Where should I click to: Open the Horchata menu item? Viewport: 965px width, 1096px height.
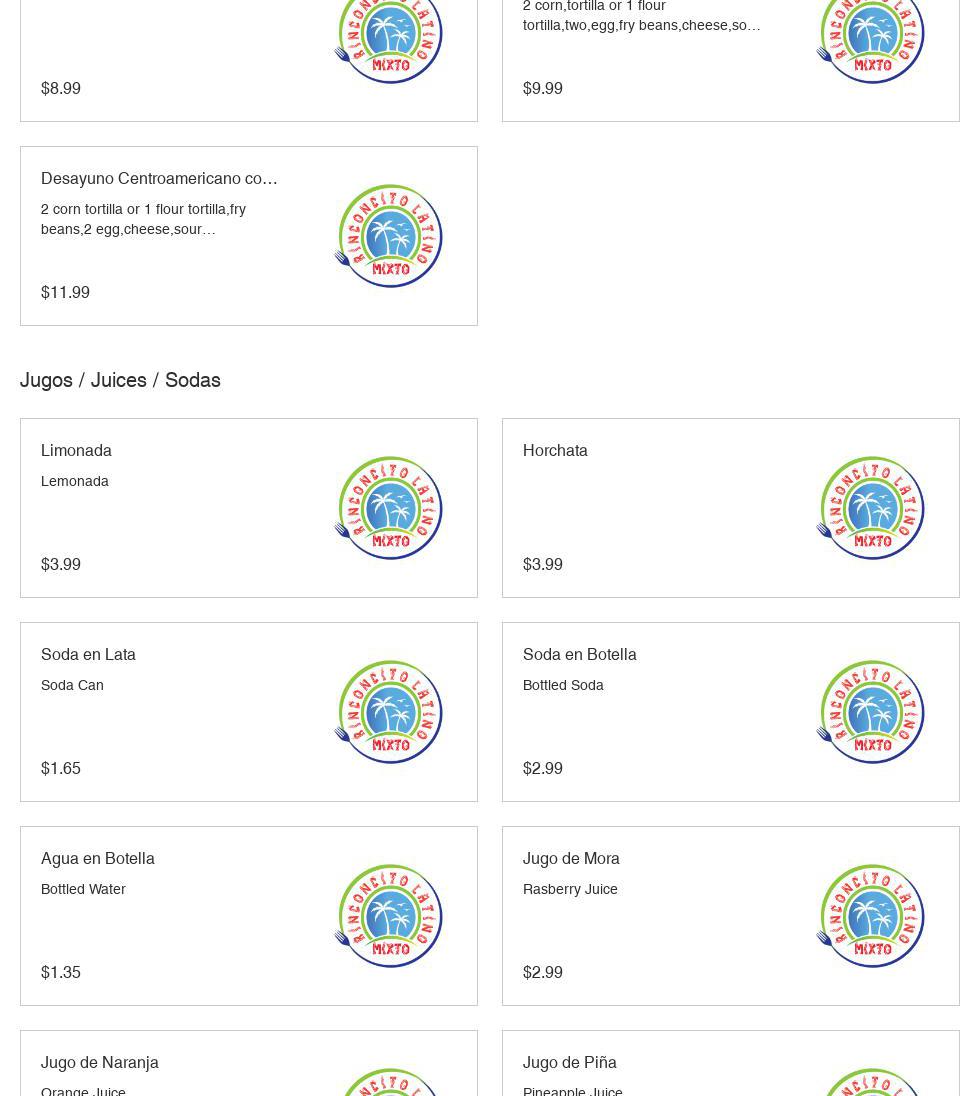tap(555, 451)
